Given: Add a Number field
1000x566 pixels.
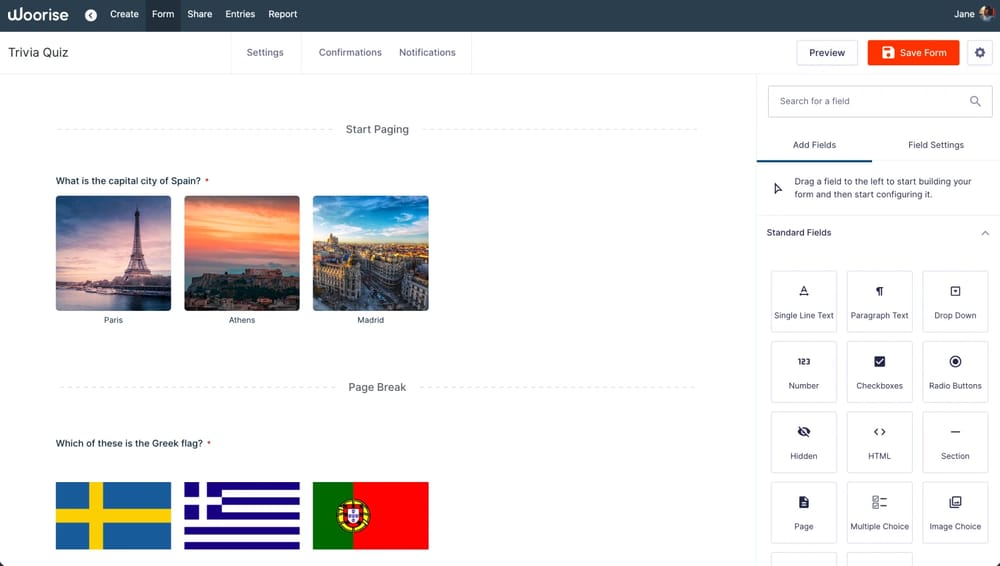Looking at the screenshot, I should [x=804, y=371].
